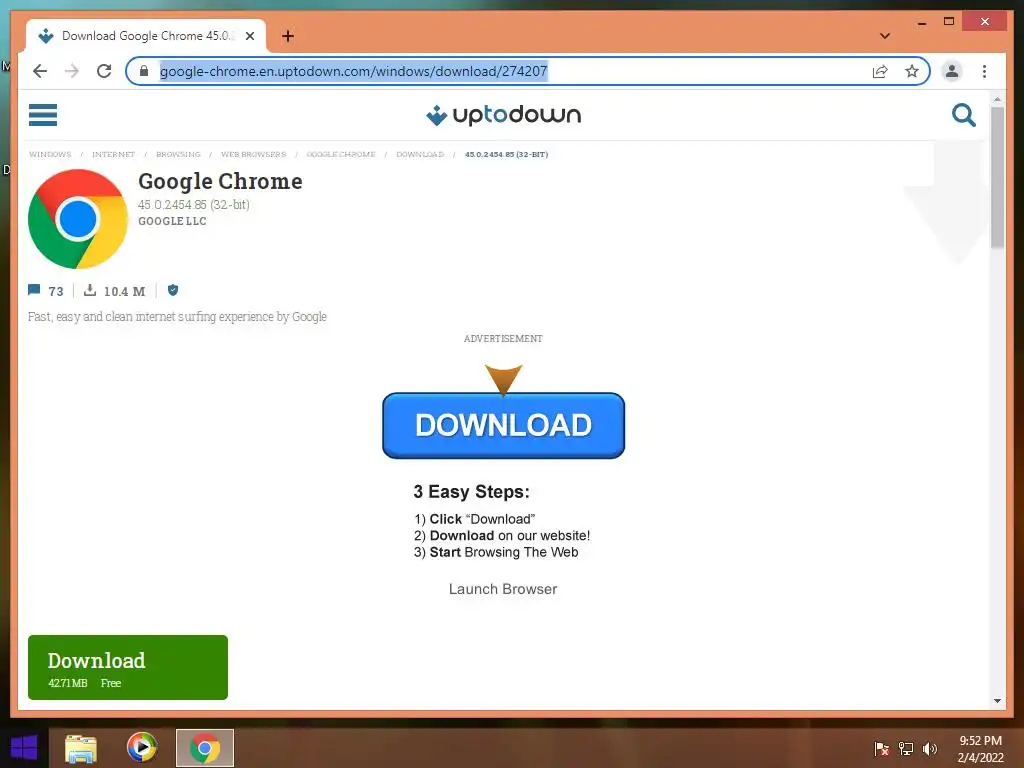Close the Download Google Chrome tab
Screen dimensions: 1024x768
click(250, 36)
